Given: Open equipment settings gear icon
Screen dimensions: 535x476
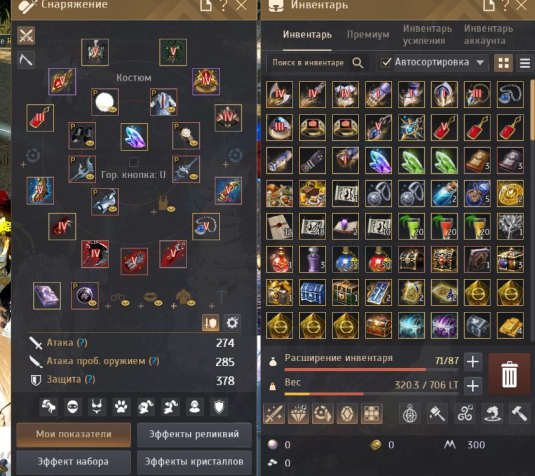Looking at the screenshot, I should [x=232, y=322].
